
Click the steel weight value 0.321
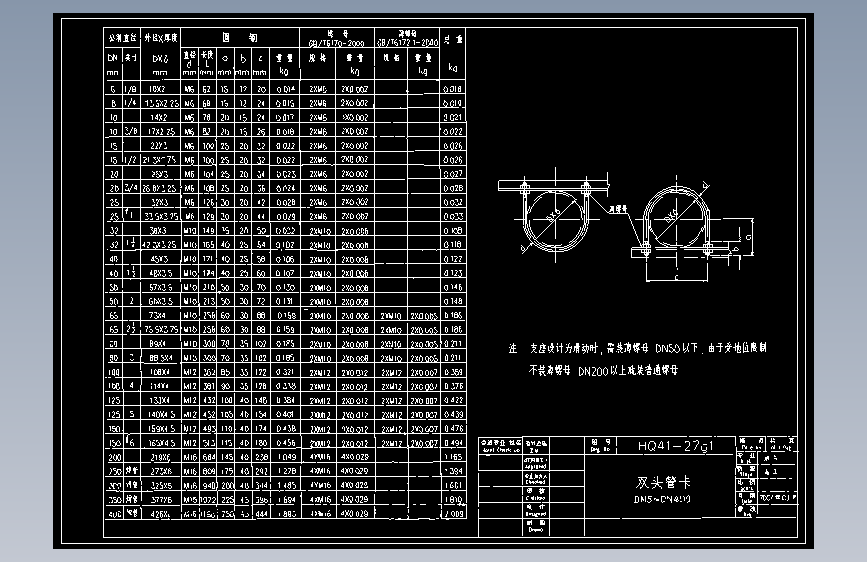[285, 372]
